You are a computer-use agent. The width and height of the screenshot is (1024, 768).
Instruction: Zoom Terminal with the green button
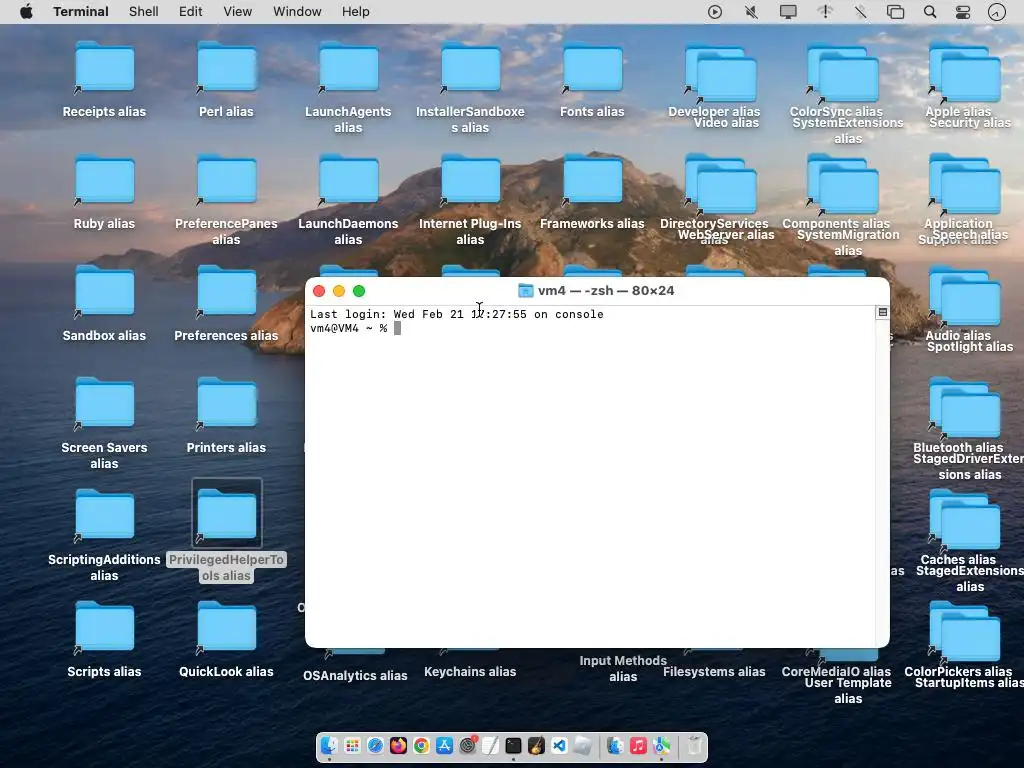[359, 291]
